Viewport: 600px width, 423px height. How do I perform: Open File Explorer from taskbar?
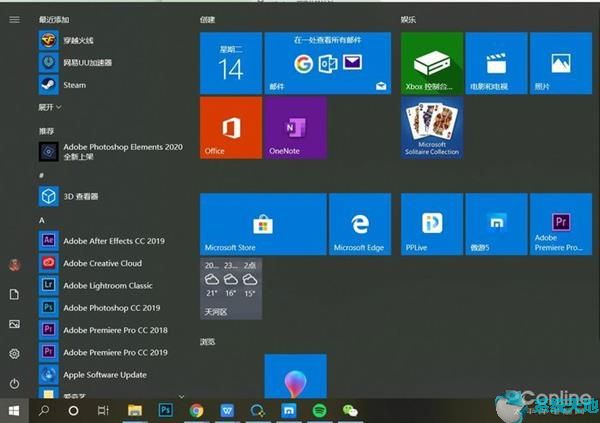click(x=135, y=411)
